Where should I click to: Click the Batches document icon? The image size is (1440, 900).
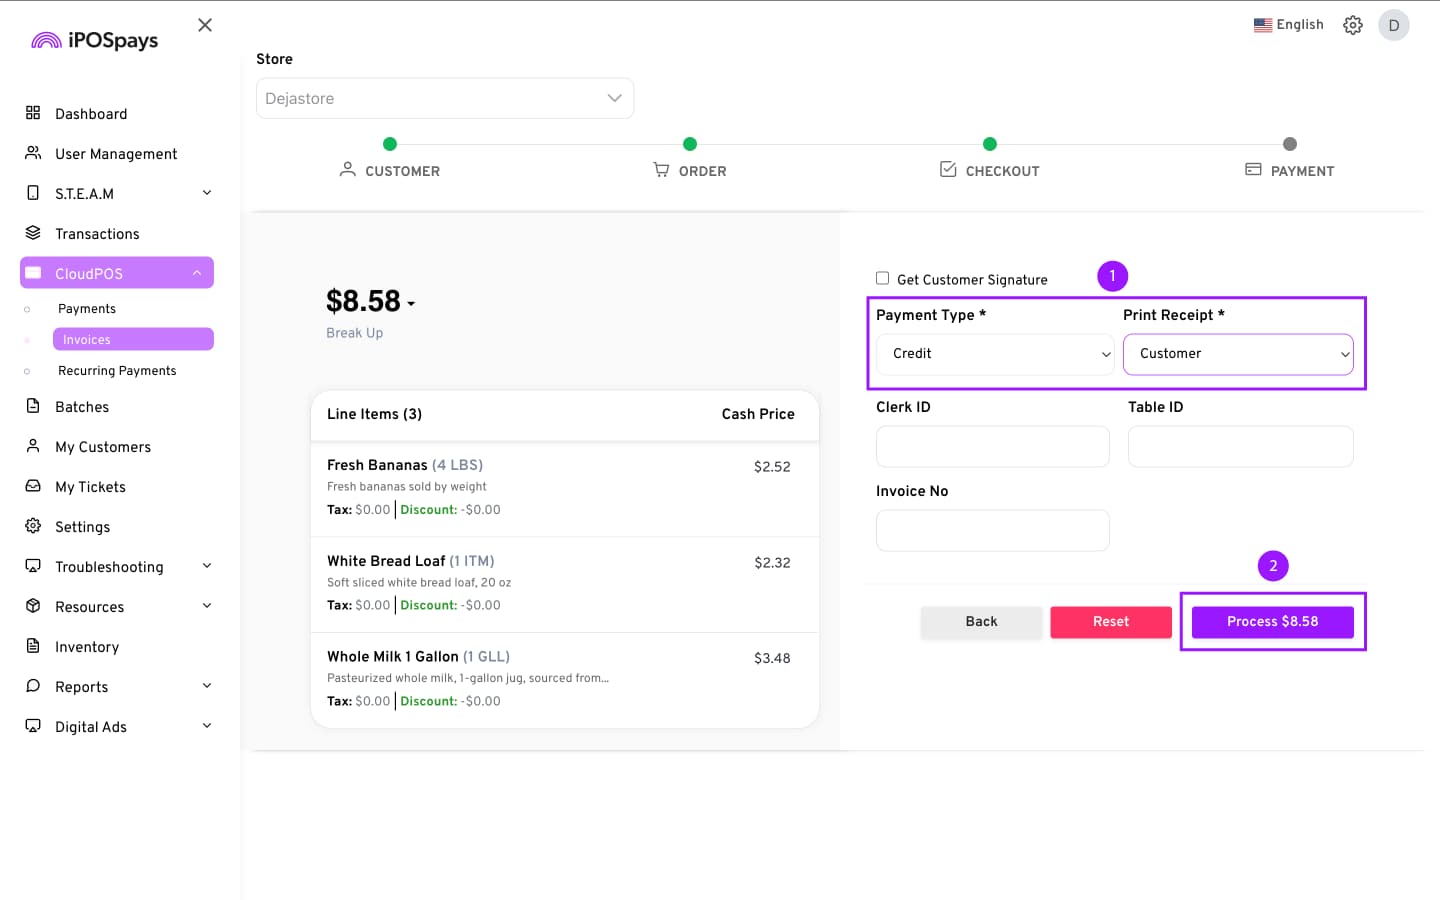pos(33,406)
